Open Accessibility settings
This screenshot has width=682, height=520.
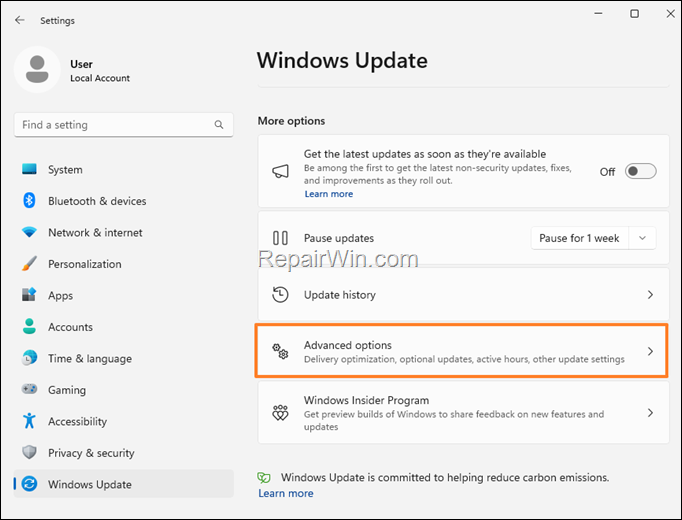point(124,421)
